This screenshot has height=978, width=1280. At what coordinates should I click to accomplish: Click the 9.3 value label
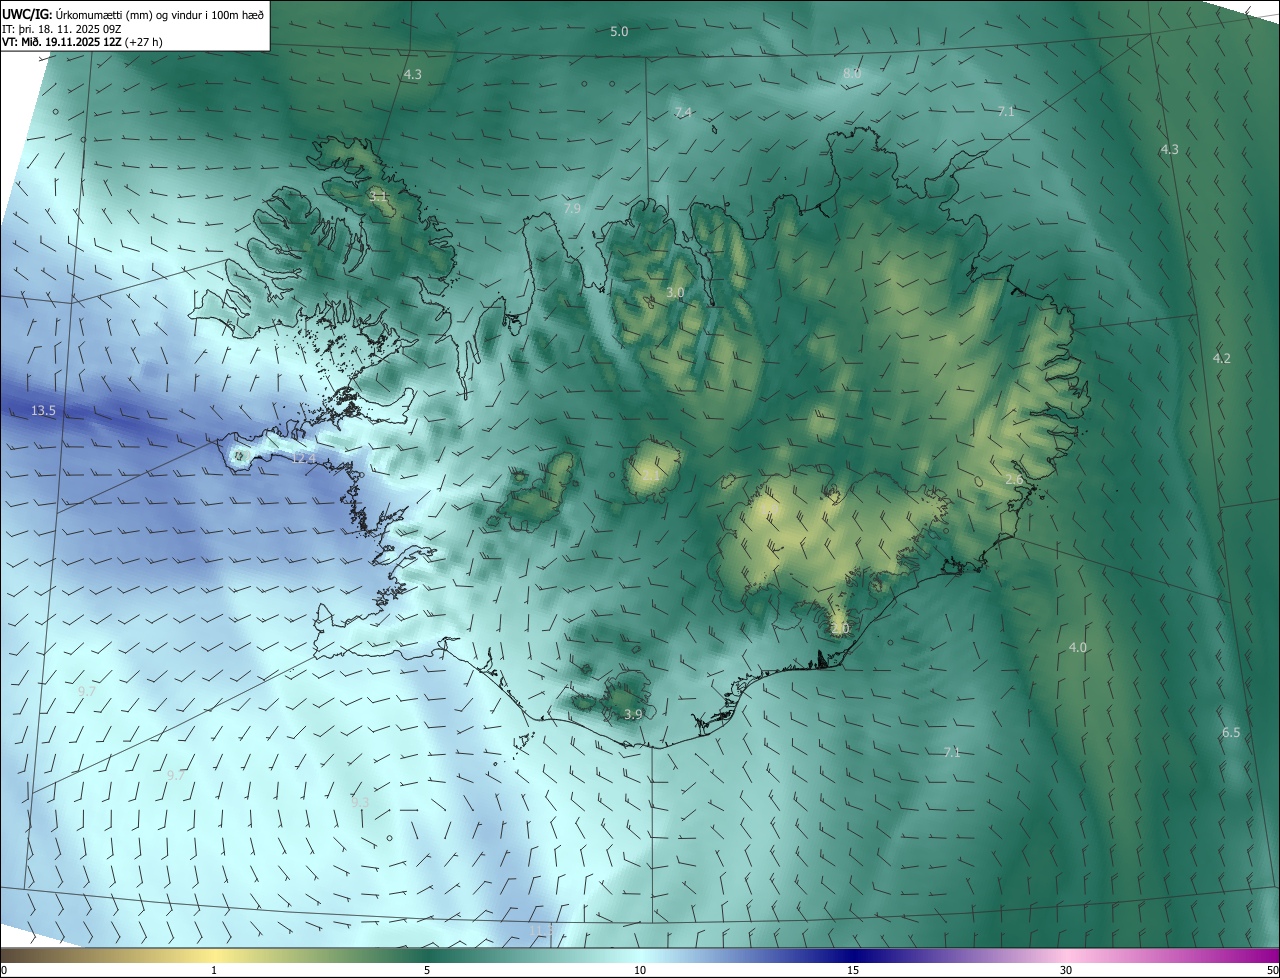pos(360,802)
